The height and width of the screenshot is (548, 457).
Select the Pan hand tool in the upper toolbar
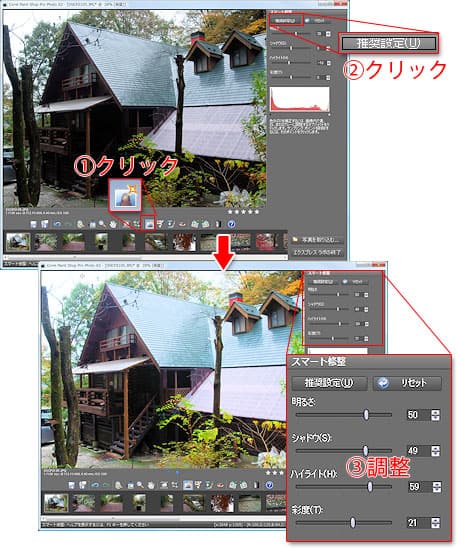tap(113, 224)
